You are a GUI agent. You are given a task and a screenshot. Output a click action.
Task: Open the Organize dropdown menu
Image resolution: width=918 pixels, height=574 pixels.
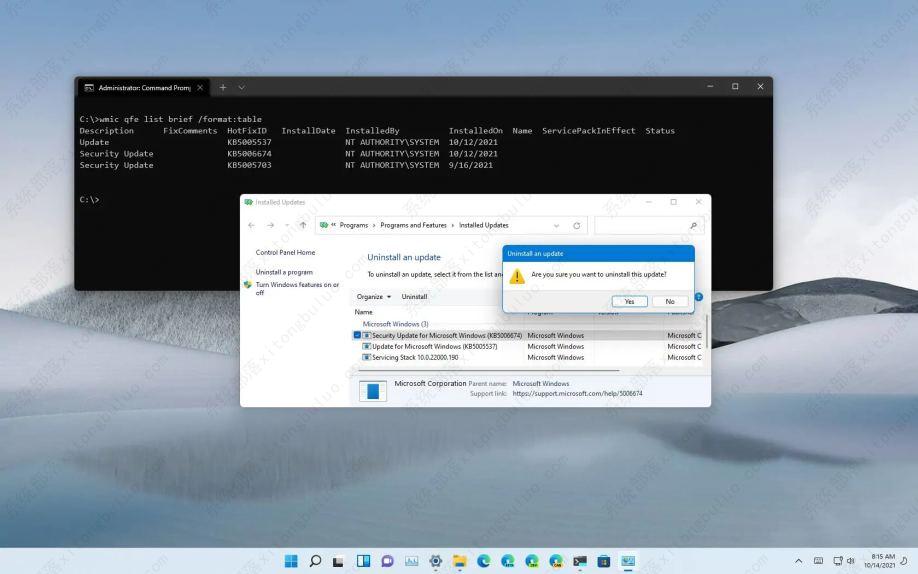(373, 297)
